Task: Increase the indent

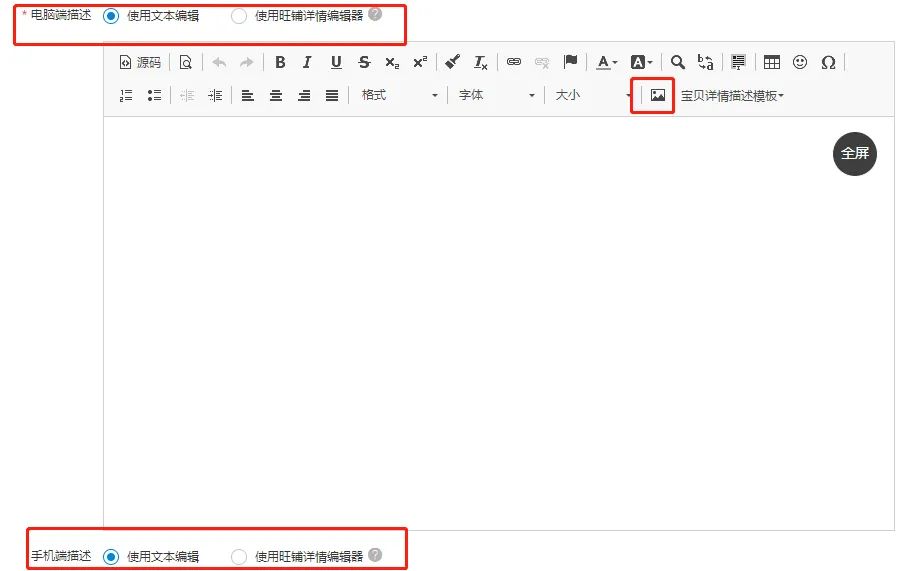Action: (215, 95)
